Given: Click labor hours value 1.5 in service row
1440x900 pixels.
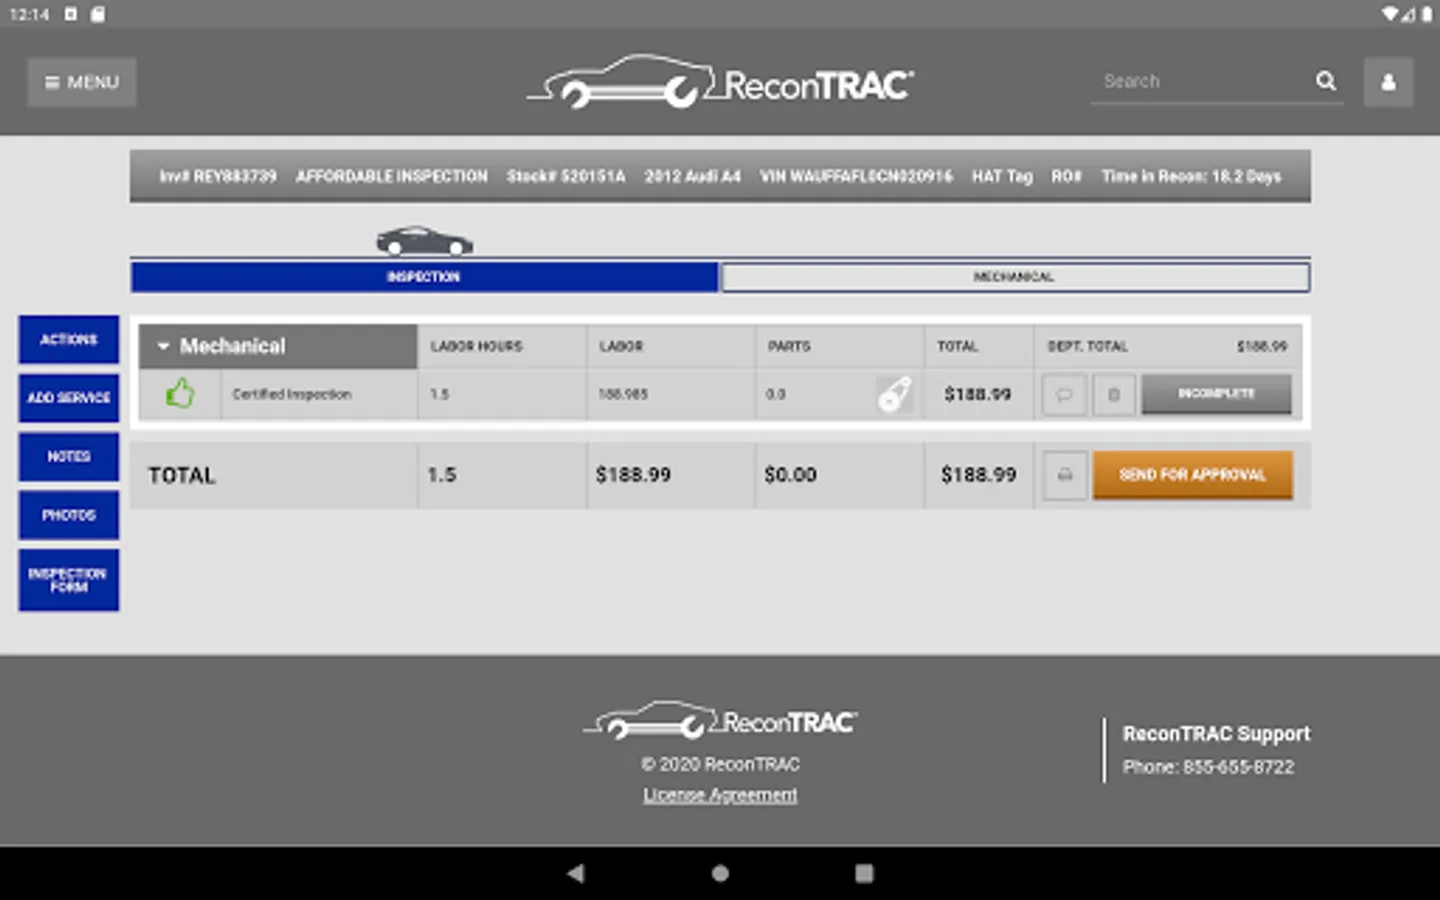Looking at the screenshot, I should 440,394.
